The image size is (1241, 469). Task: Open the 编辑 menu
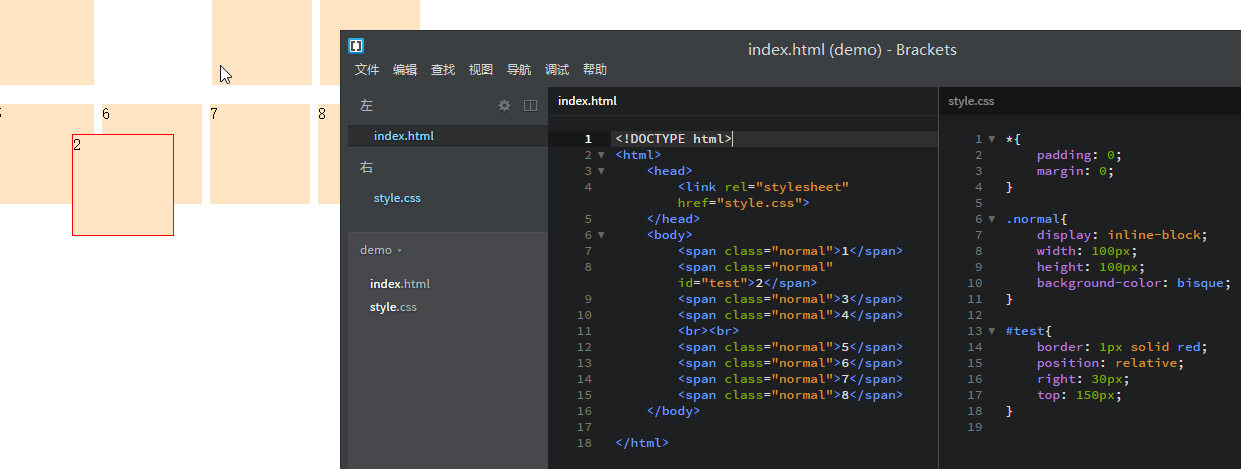tap(405, 70)
